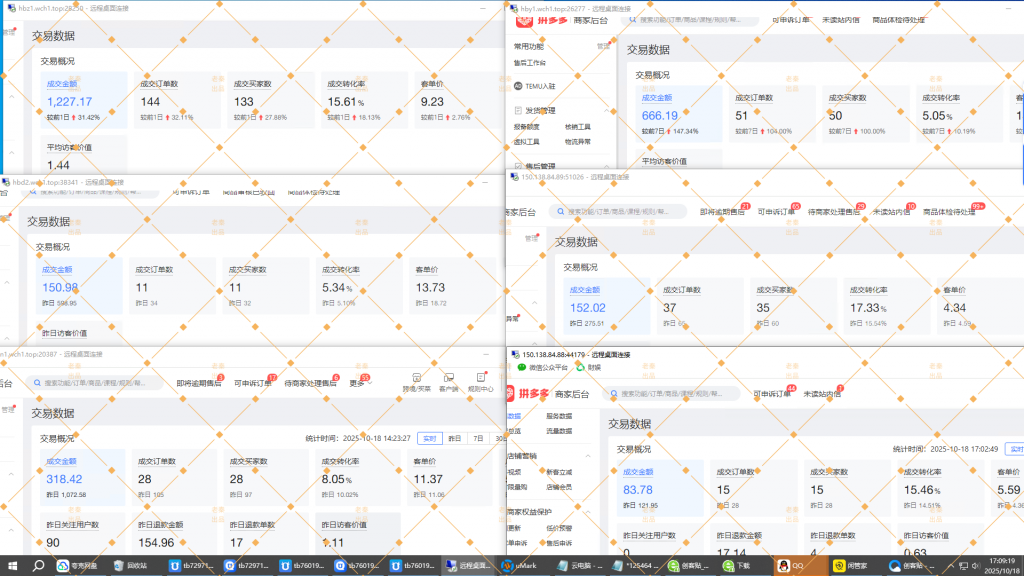Click the 客户端 download icon
Viewport: 1024px width, 576px height.
(x=449, y=380)
